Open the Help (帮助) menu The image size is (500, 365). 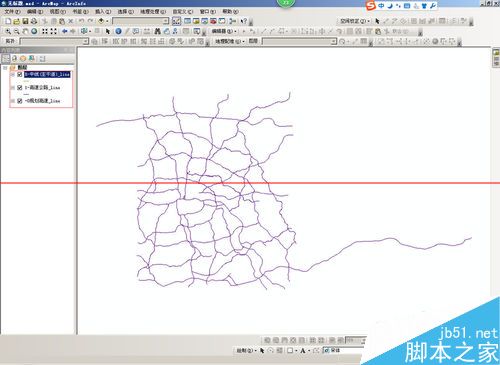(x=230, y=11)
